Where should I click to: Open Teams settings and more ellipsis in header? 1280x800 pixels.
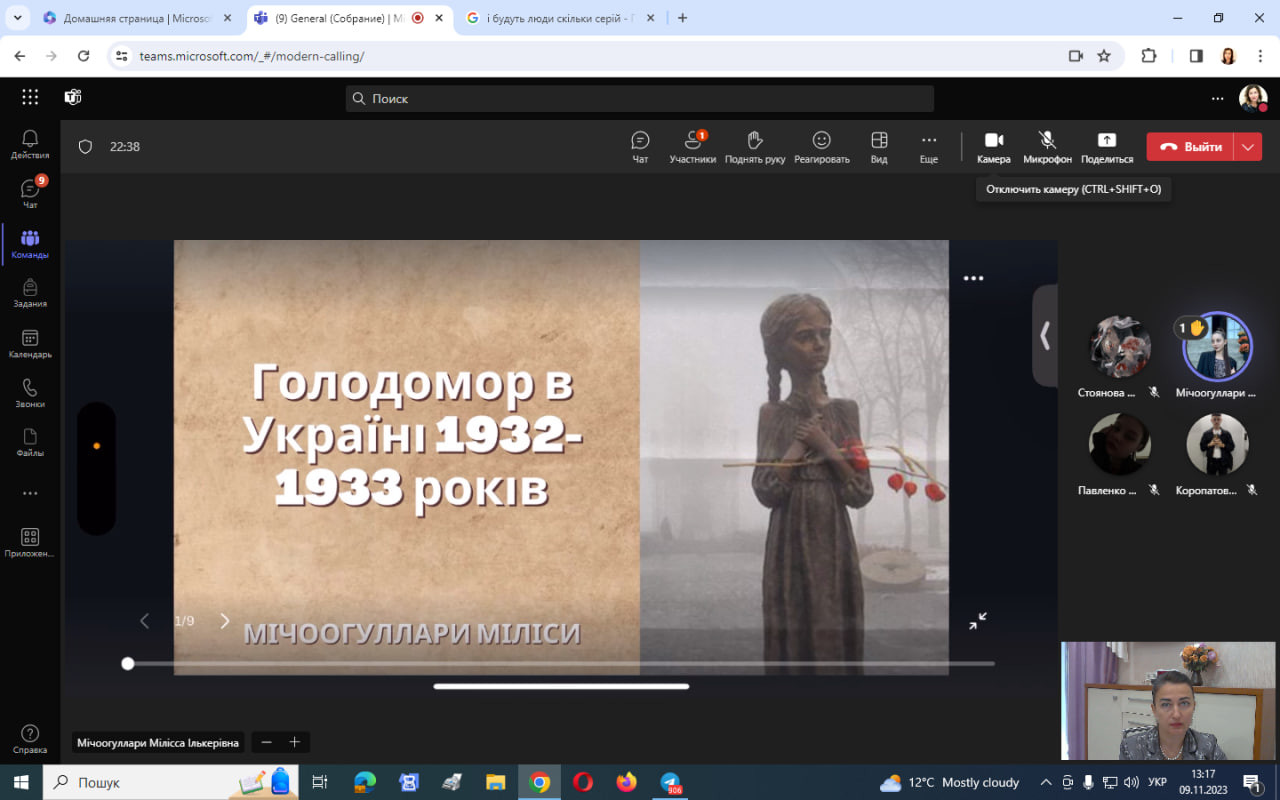tap(1217, 98)
